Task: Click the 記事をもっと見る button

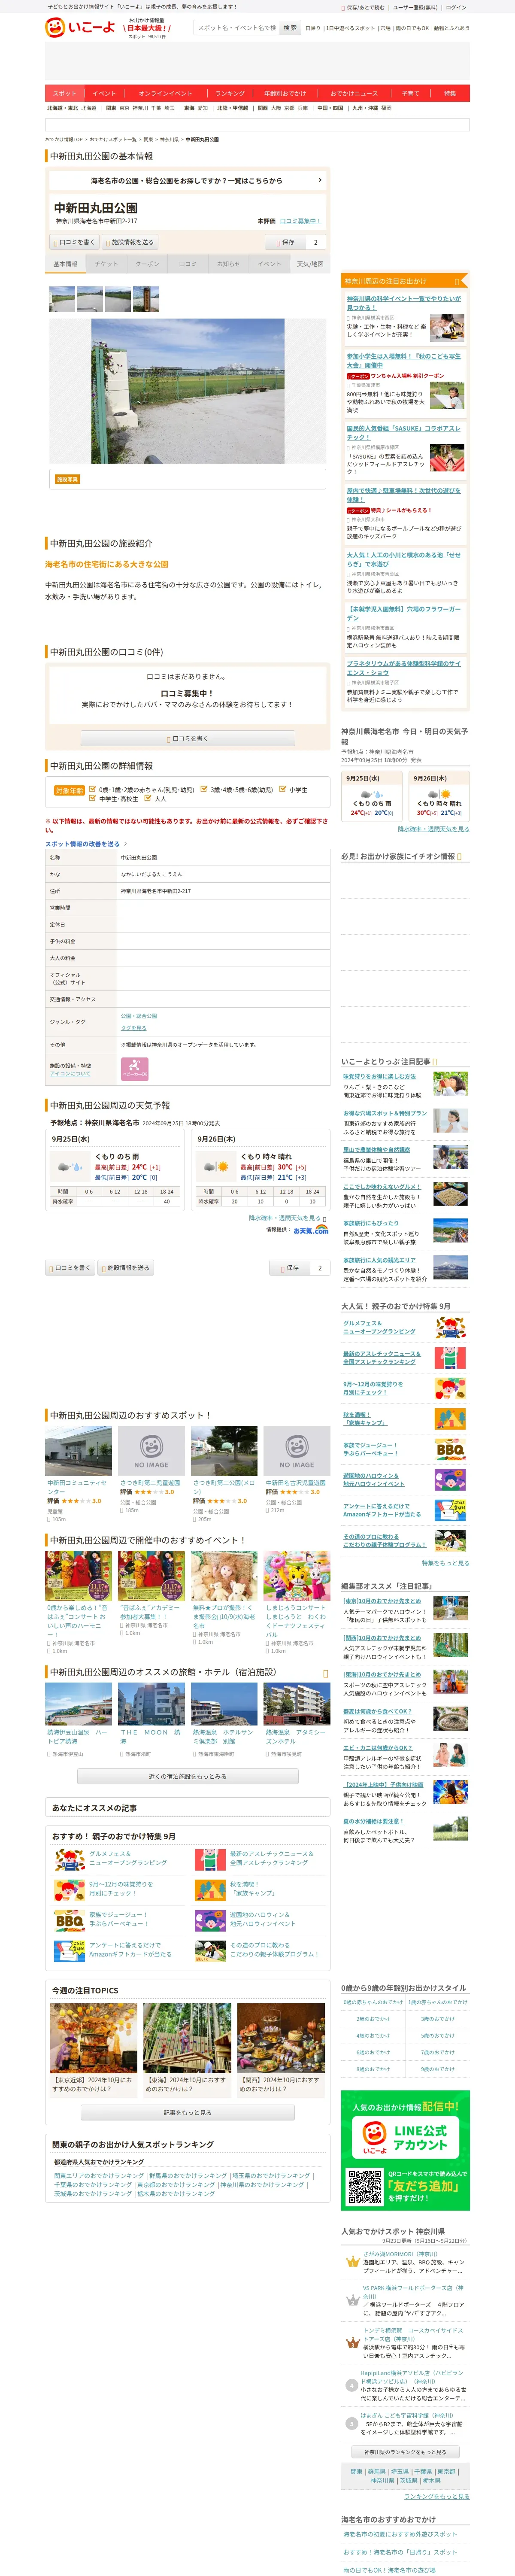Action: pyautogui.click(x=188, y=2113)
